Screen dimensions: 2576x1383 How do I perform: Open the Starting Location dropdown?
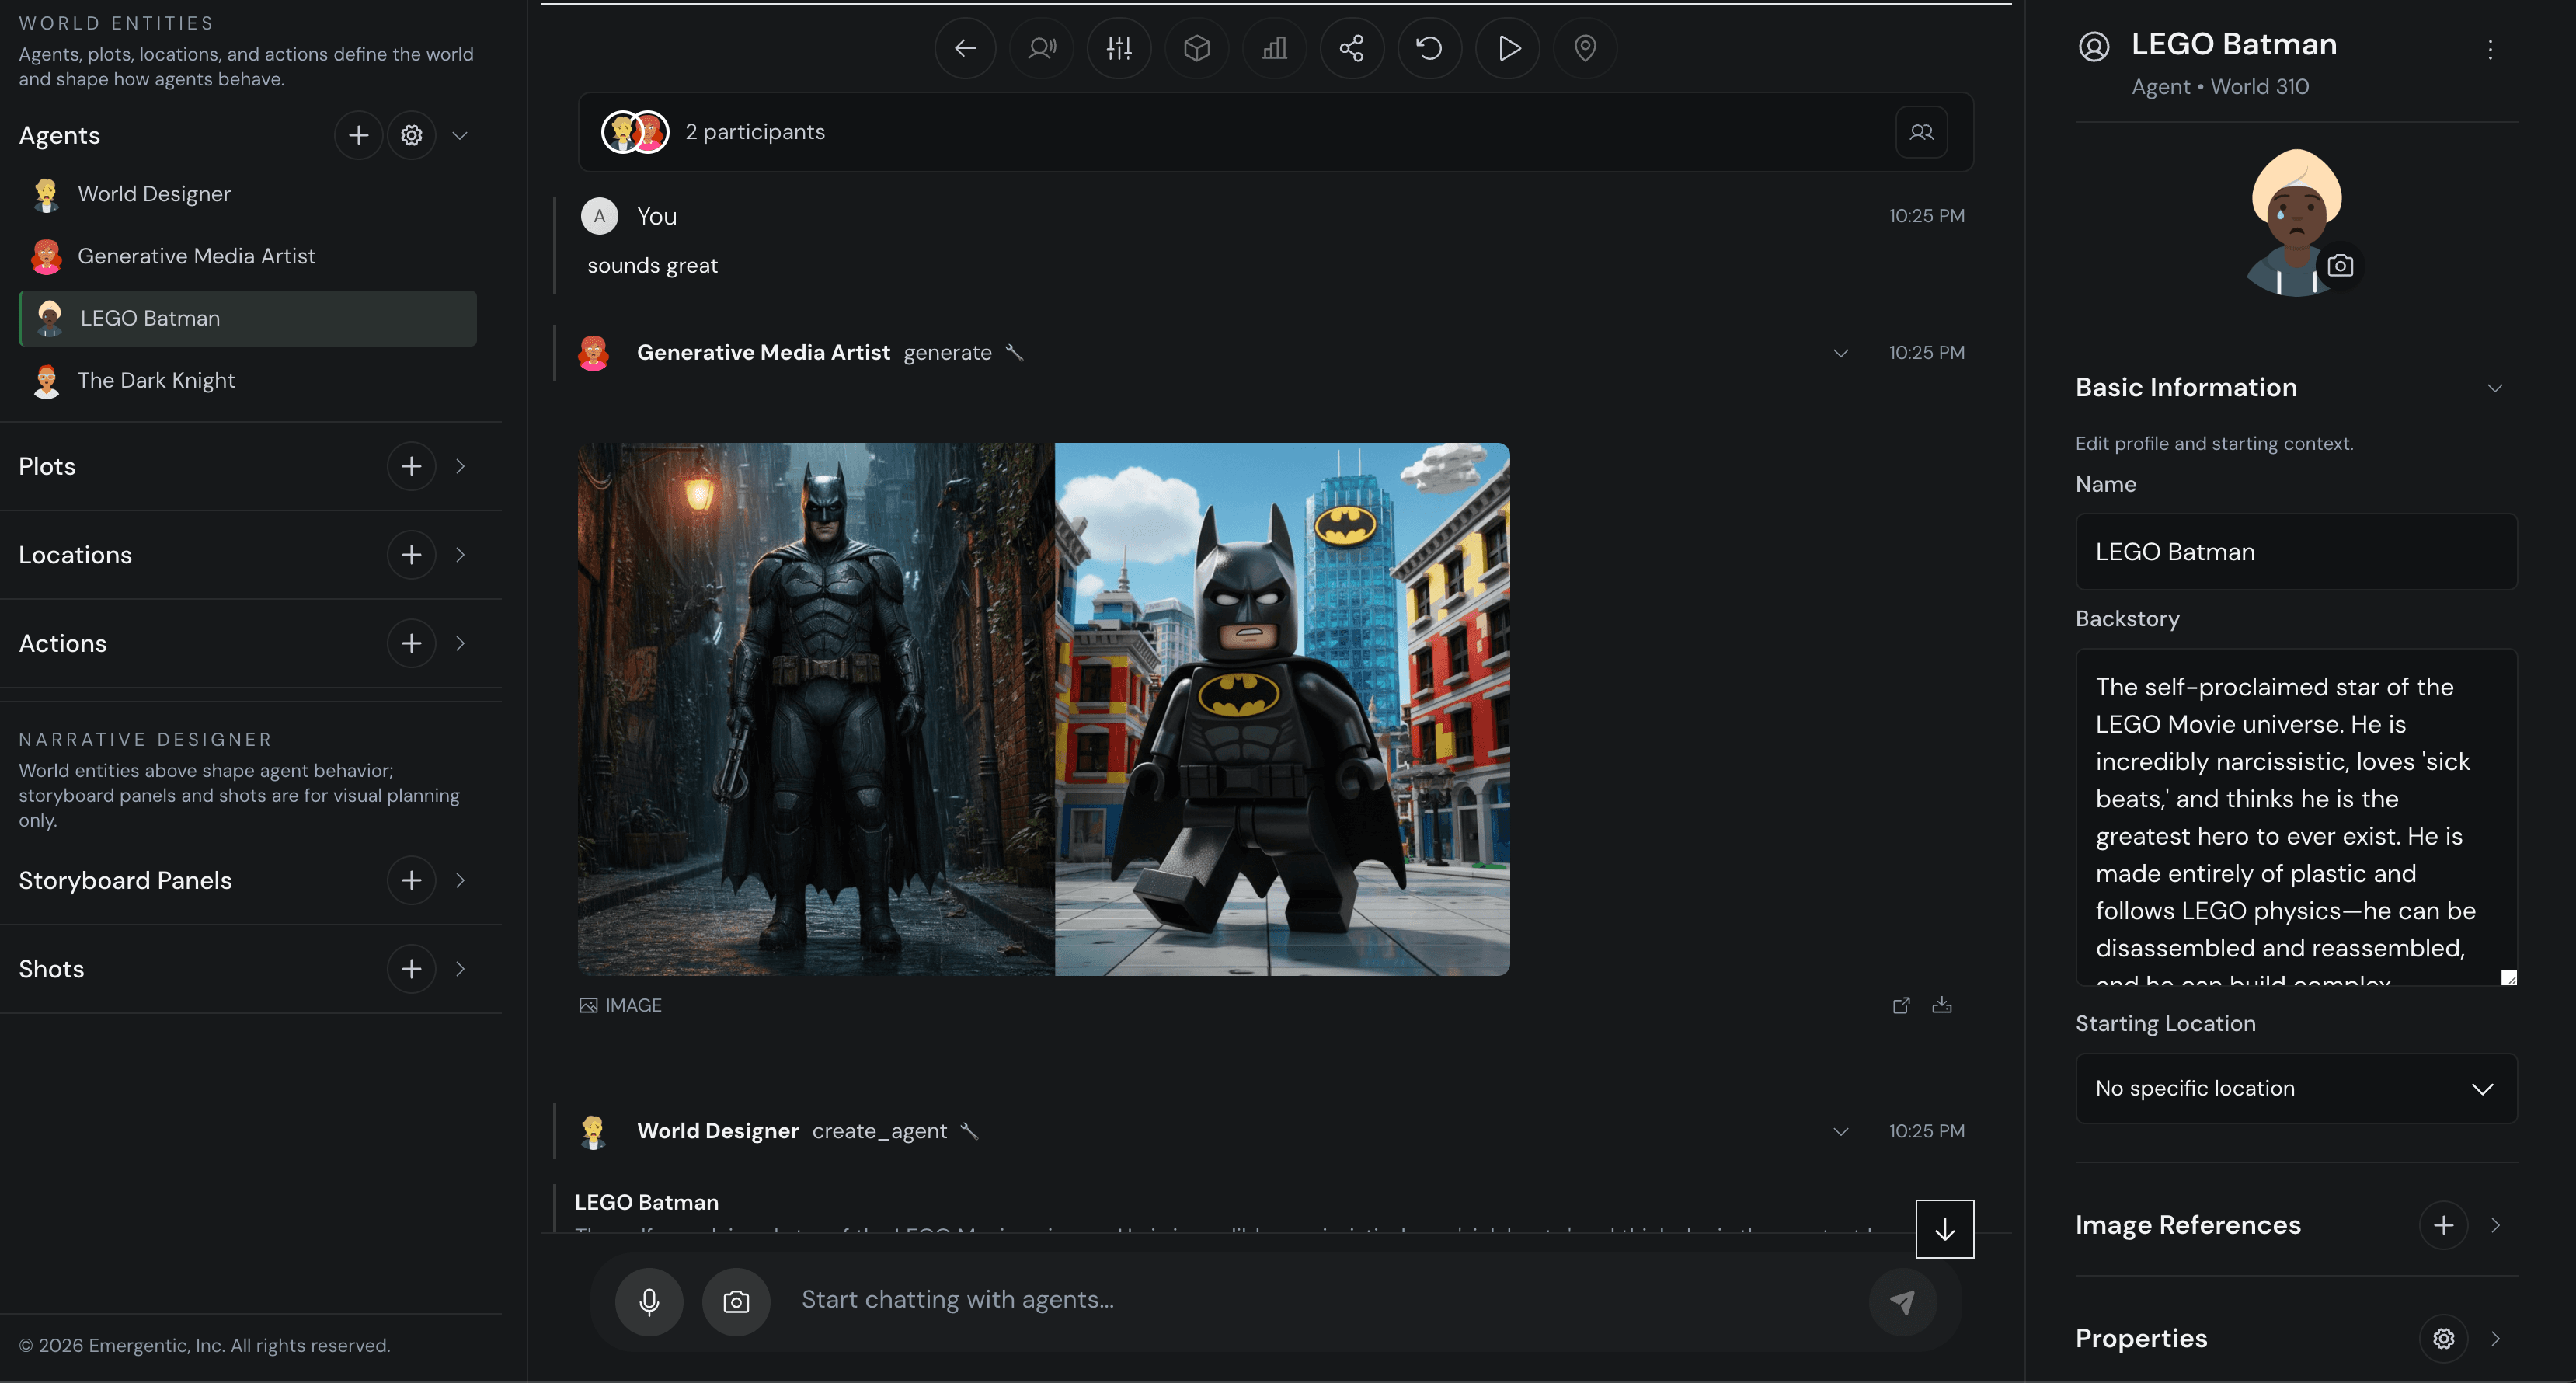[x=2295, y=1088]
